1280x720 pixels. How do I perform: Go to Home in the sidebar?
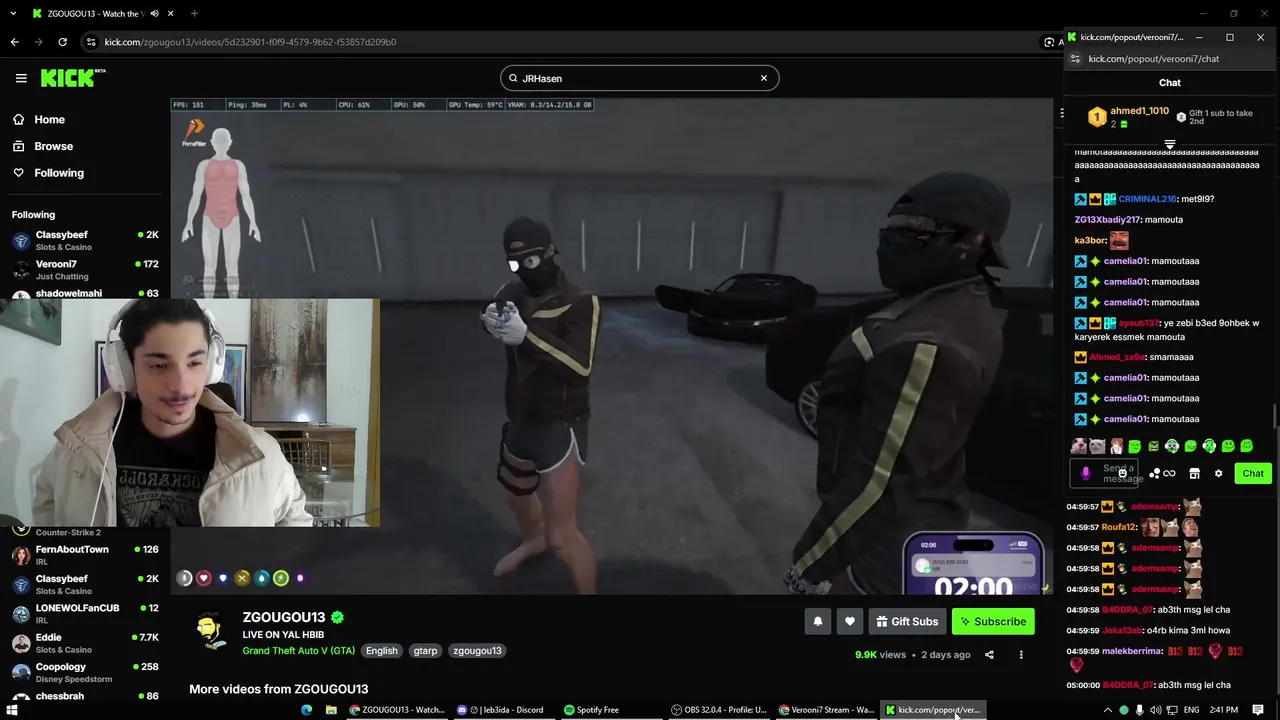coord(49,119)
